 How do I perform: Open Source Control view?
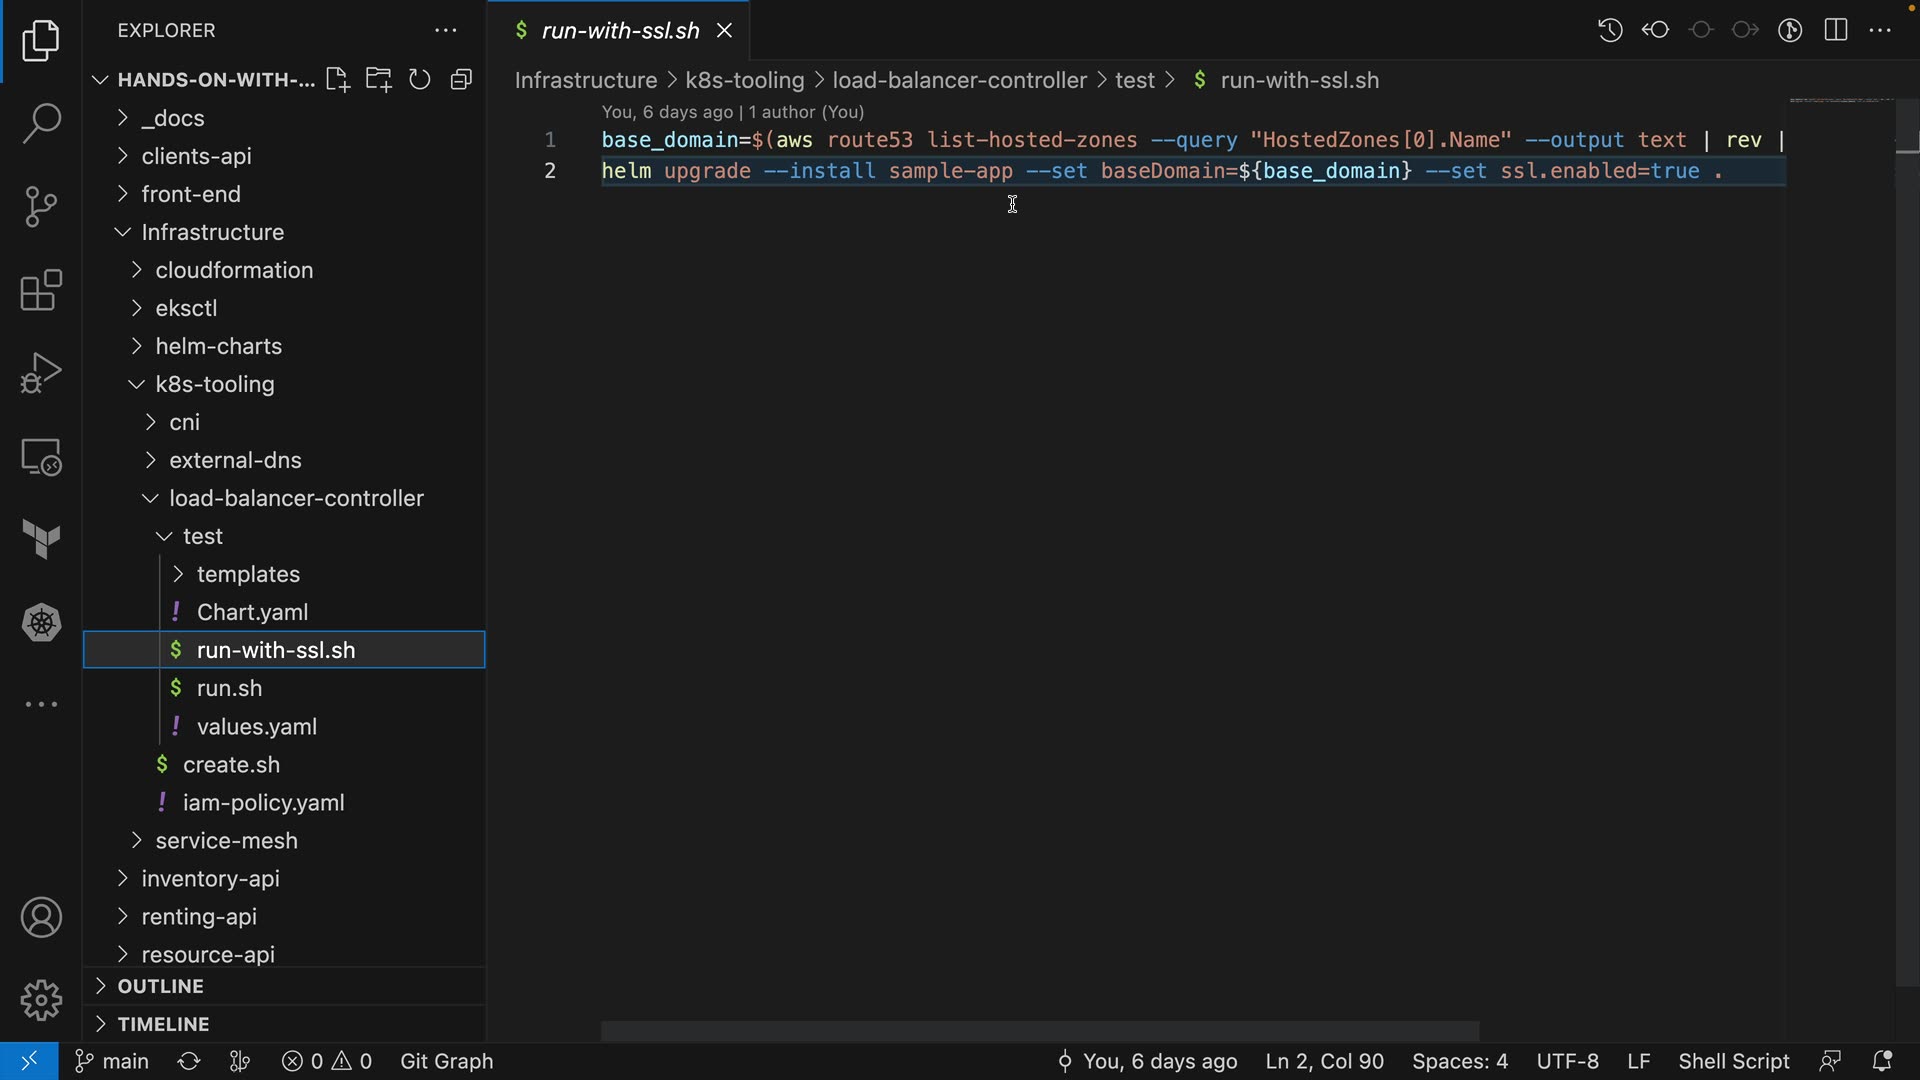click(x=41, y=207)
